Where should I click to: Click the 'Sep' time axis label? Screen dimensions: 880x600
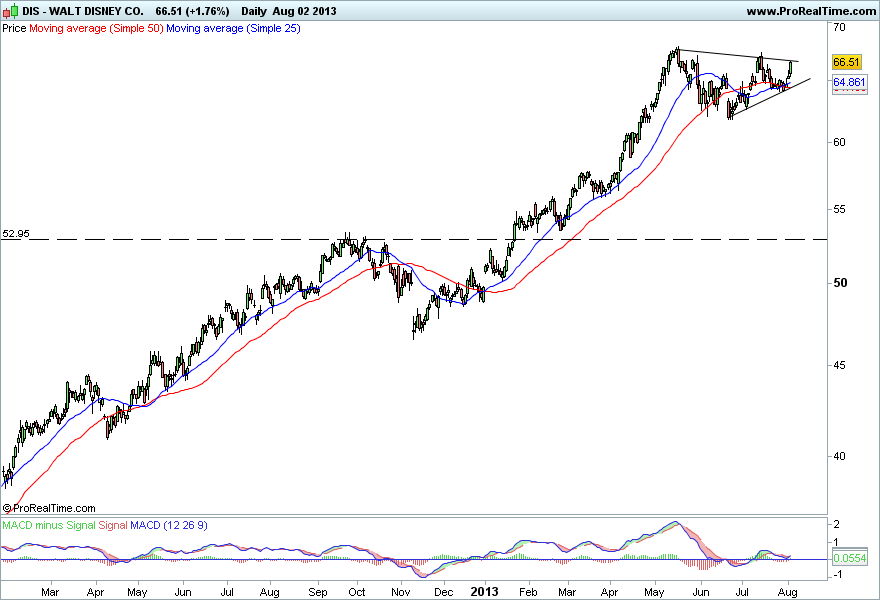click(x=318, y=592)
